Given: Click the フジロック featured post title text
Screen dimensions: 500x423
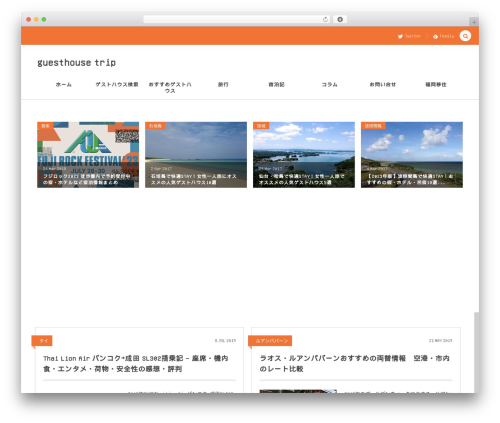Looking at the screenshot, I should point(88,179).
